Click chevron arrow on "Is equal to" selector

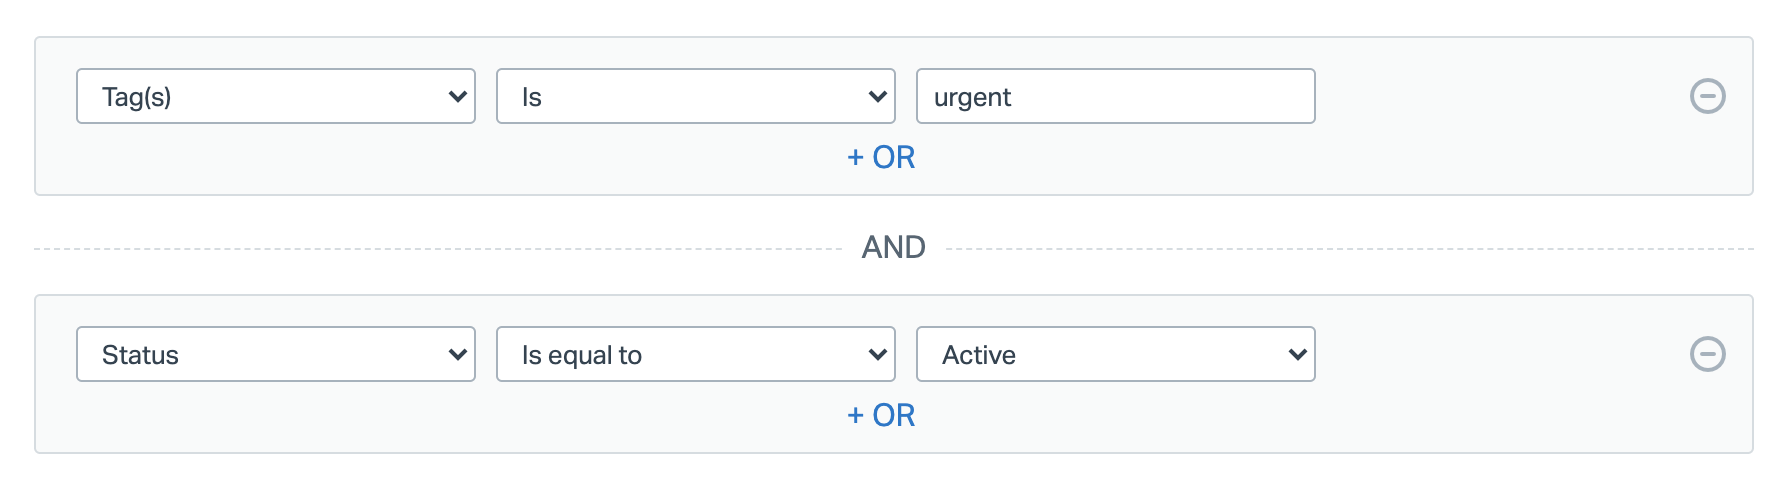[x=877, y=355]
